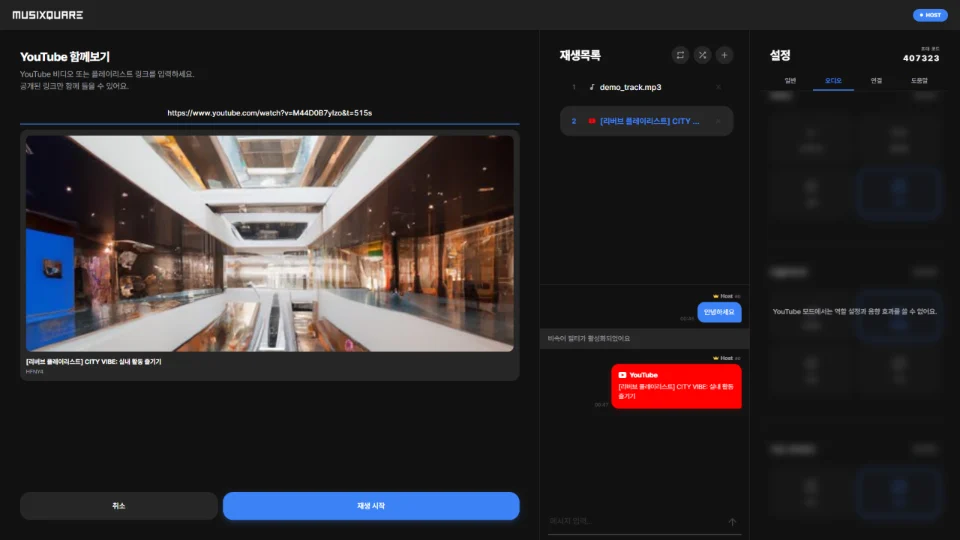Click the MUSIXQUARE logo
Image resolution: width=960 pixels, height=540 pixels.
[x=48, y=15]
